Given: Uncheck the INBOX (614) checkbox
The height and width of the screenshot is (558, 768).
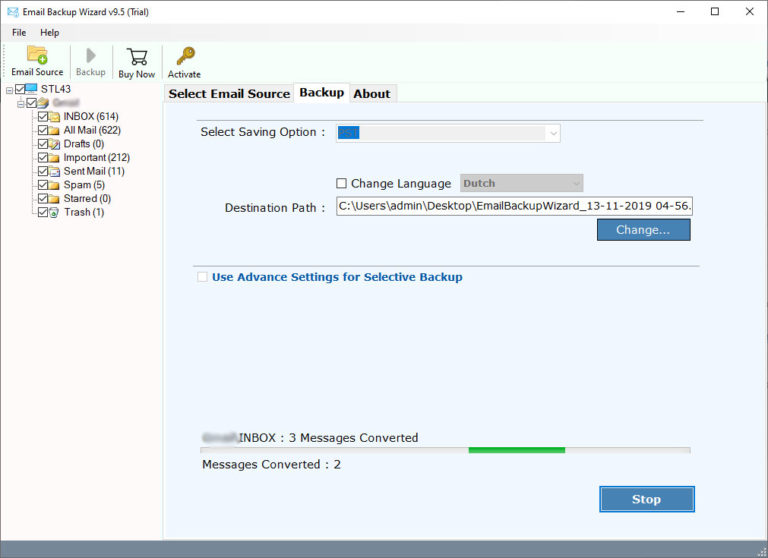Looking at the screenshot, I should tap(43, 117).
